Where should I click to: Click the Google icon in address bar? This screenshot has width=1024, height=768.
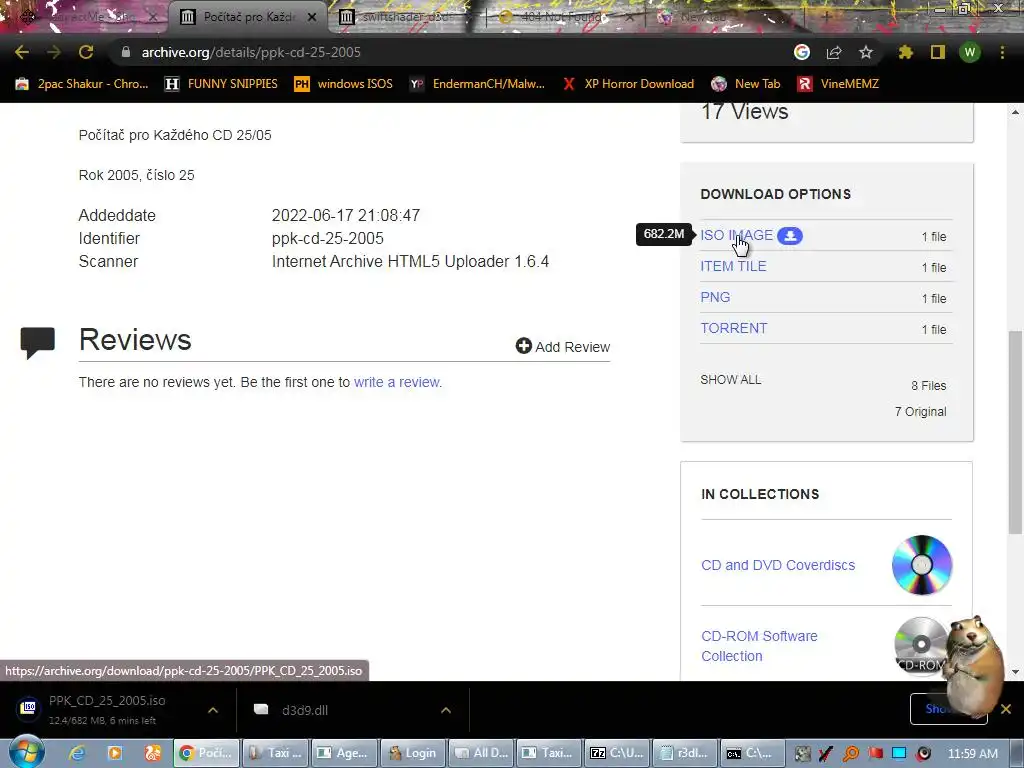click(801, 52)
